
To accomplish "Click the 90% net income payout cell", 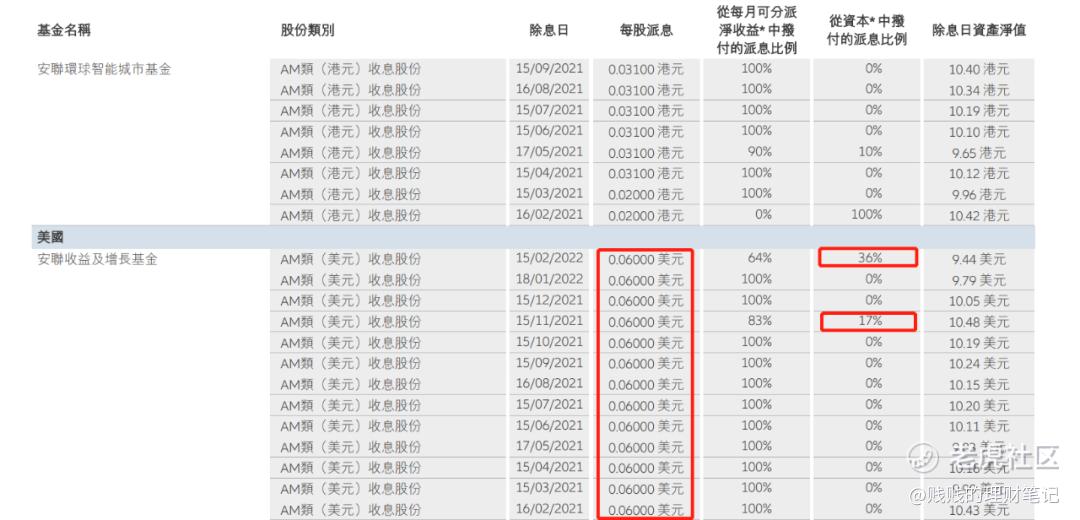I will coord(759,152).
